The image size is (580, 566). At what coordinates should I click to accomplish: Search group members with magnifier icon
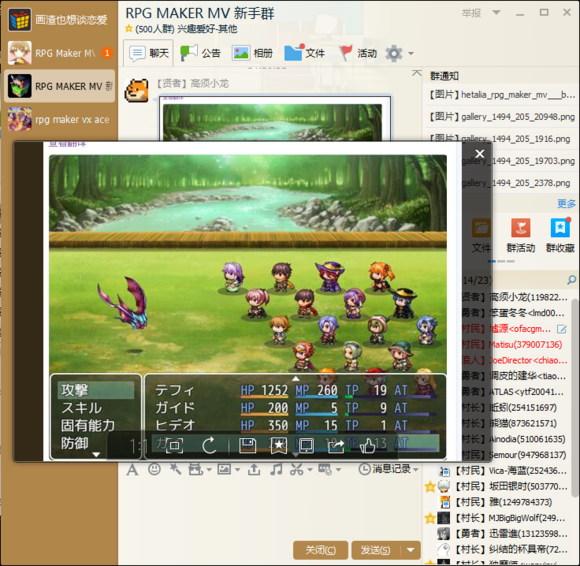(571, 280)
